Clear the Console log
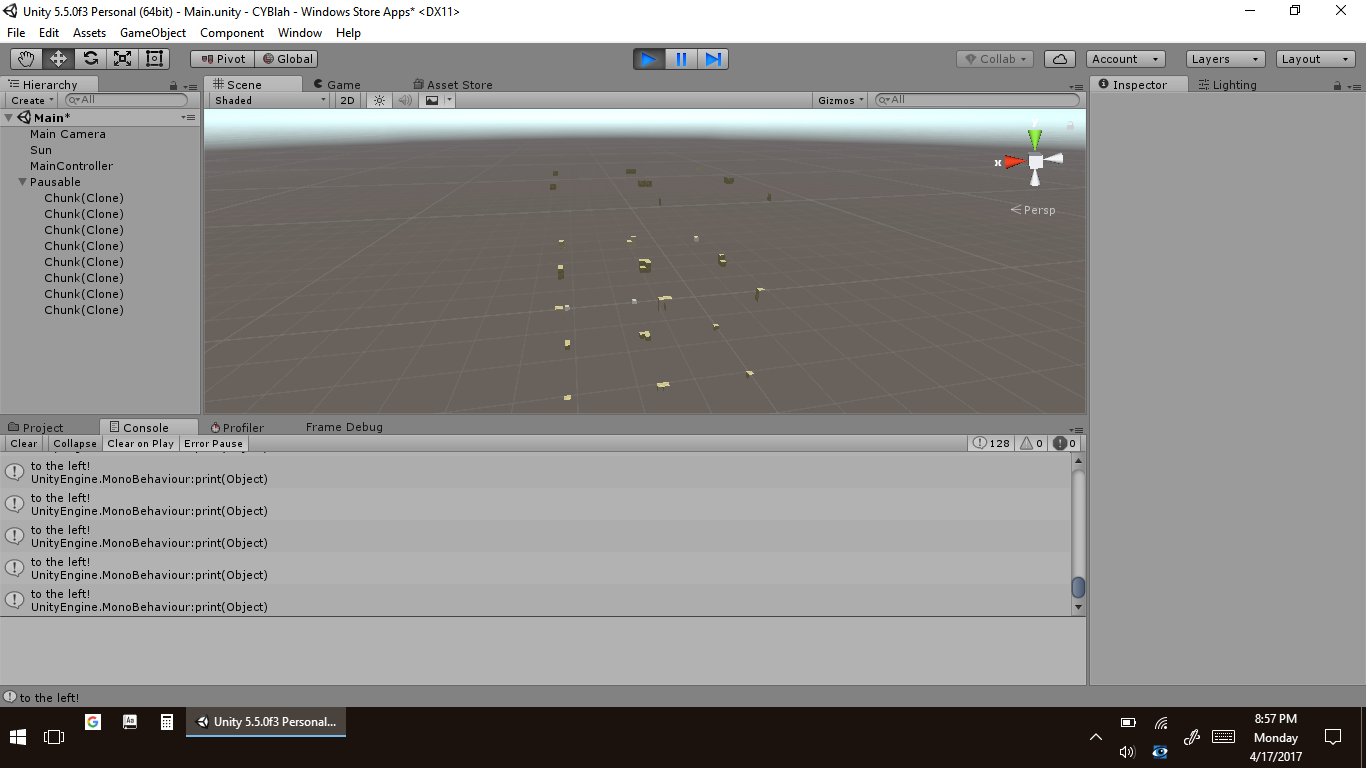The width and height of the screenshot is (1366, 768). coord(24,443)
